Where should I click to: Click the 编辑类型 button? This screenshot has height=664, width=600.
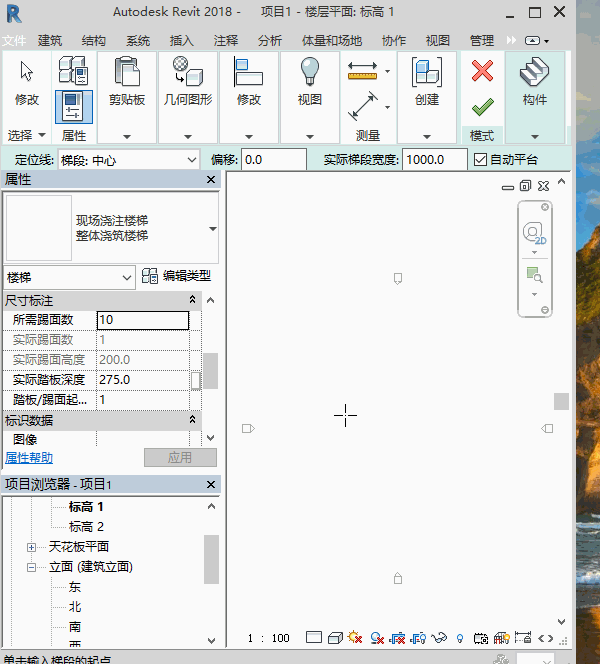point(177,277)
